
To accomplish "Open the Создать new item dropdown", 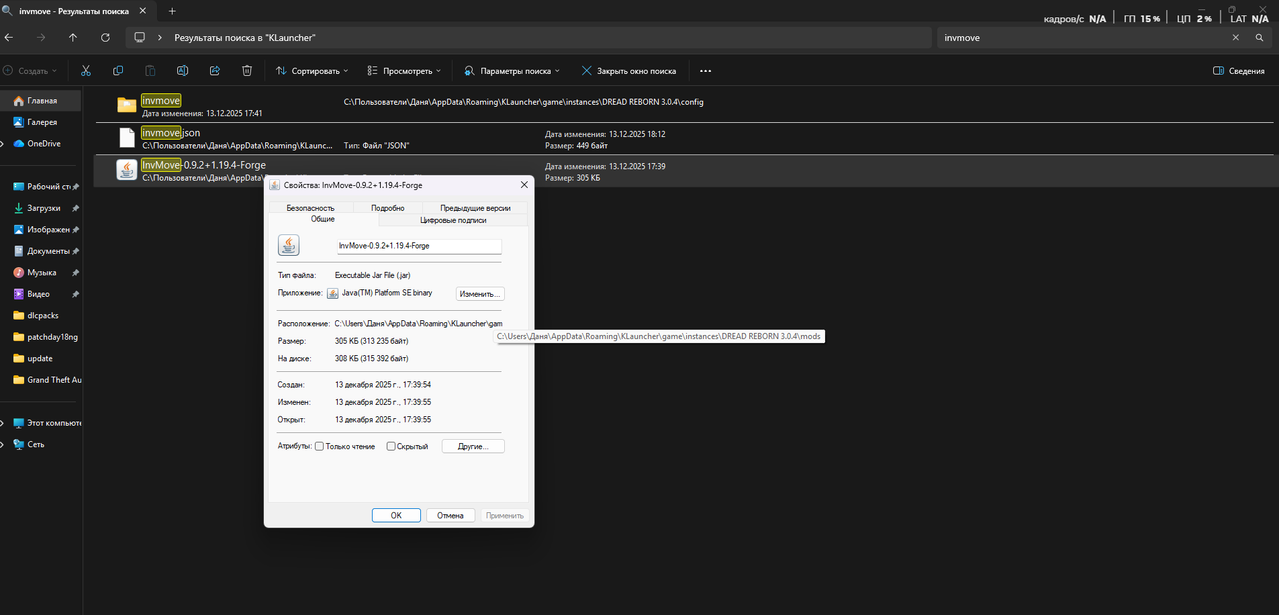I will 30,71.
